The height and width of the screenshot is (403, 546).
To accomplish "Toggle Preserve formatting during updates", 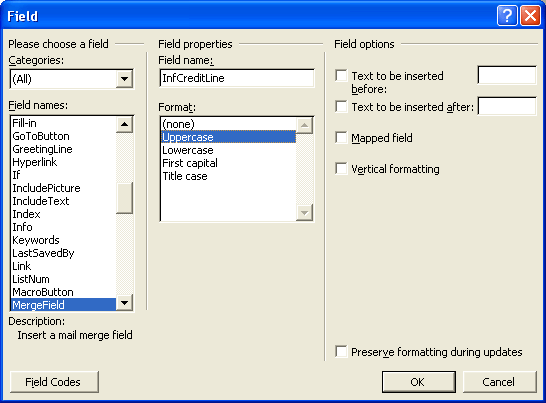I will tap(341, 351).
